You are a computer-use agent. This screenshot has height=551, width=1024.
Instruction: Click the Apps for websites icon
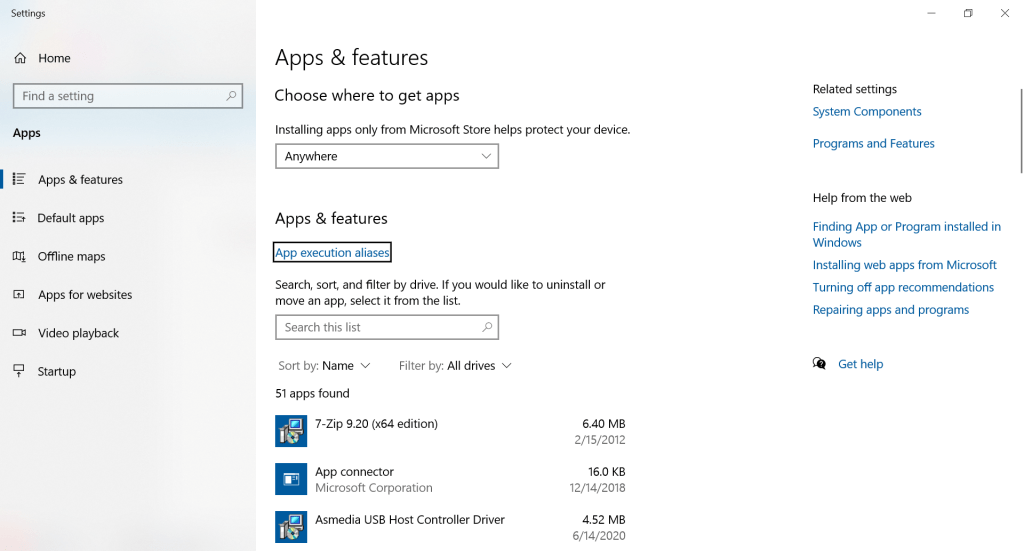(19, 295)
